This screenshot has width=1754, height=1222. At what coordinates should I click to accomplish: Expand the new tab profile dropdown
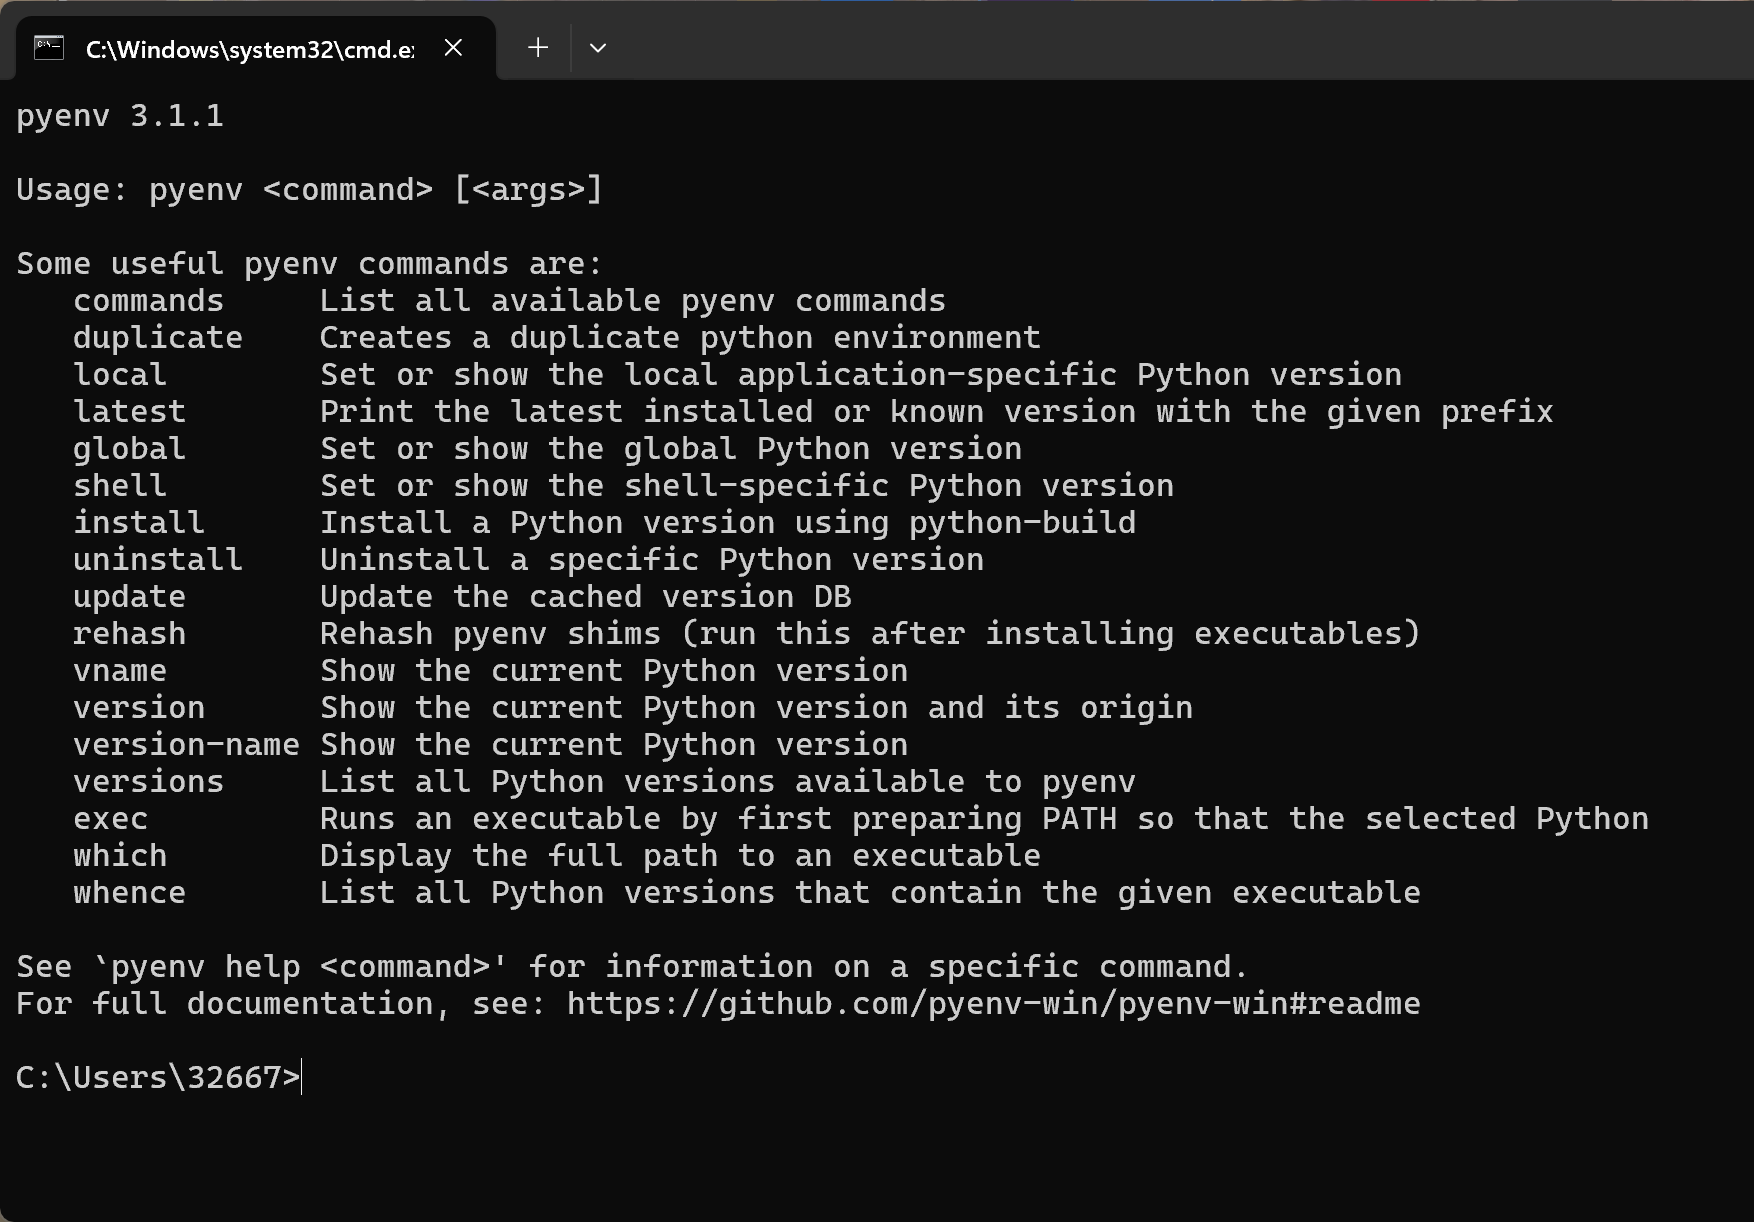[598, 48]
